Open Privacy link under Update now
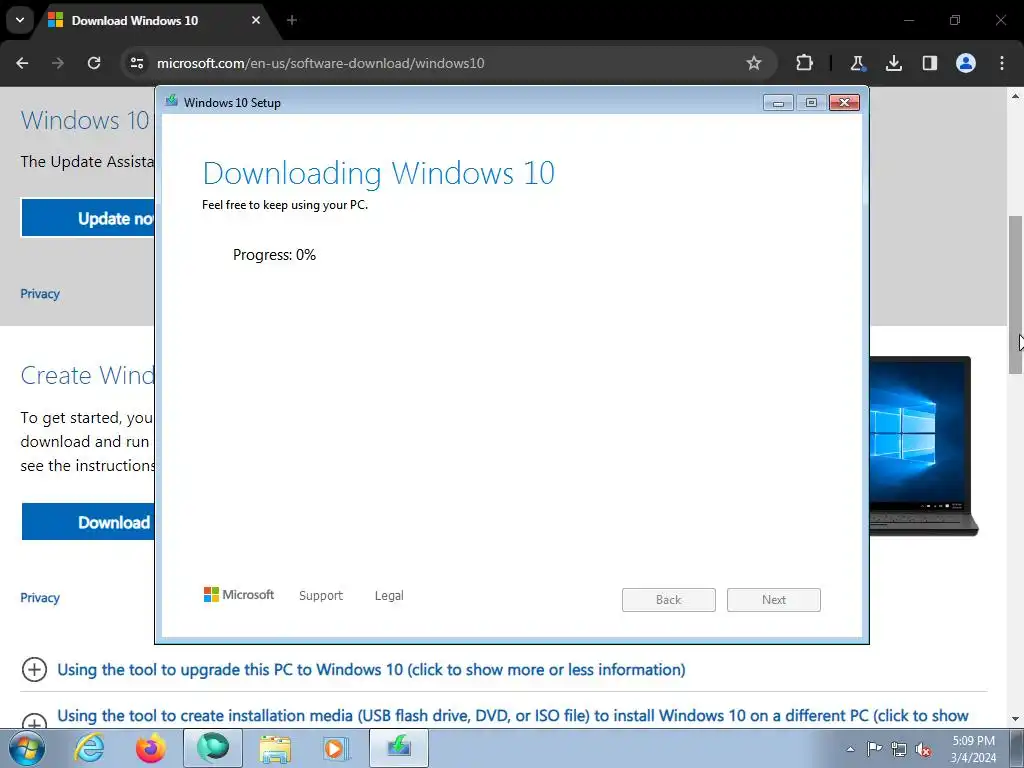The image size is (1024, 768). coord(40,294)
